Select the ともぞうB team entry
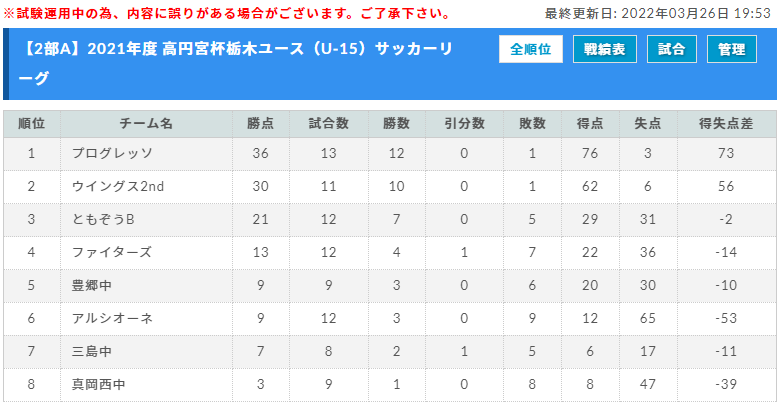Viewport: 781px width, 407px height. pyautogui.click(x=103, y=219)
